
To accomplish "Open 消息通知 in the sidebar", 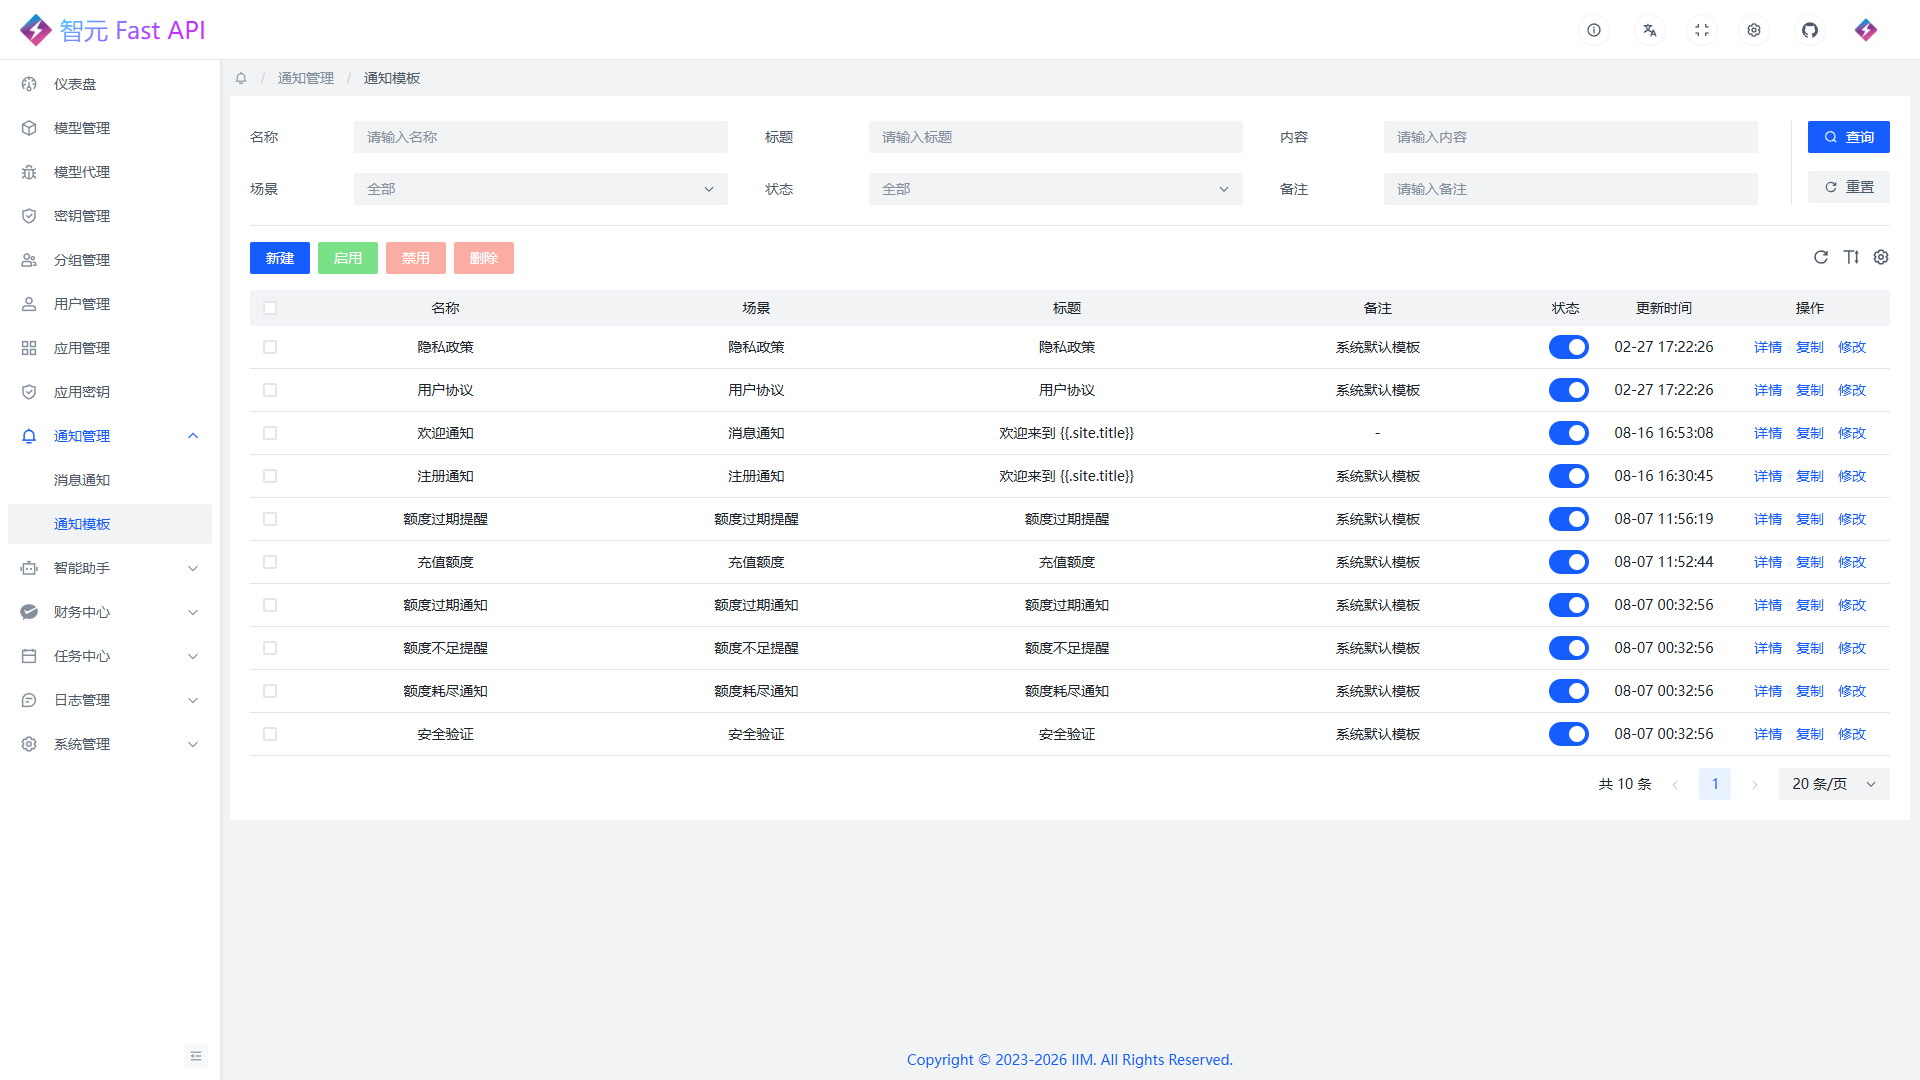I will pos(82,480).
